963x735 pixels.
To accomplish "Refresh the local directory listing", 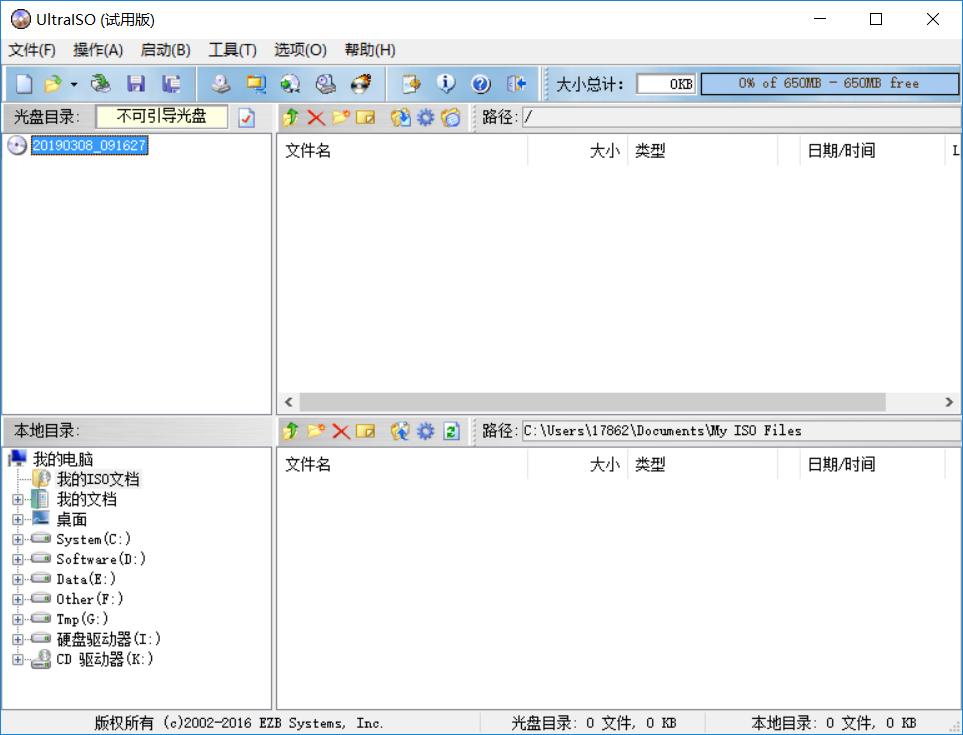I will pyautogui.click(x=450, y=430).
